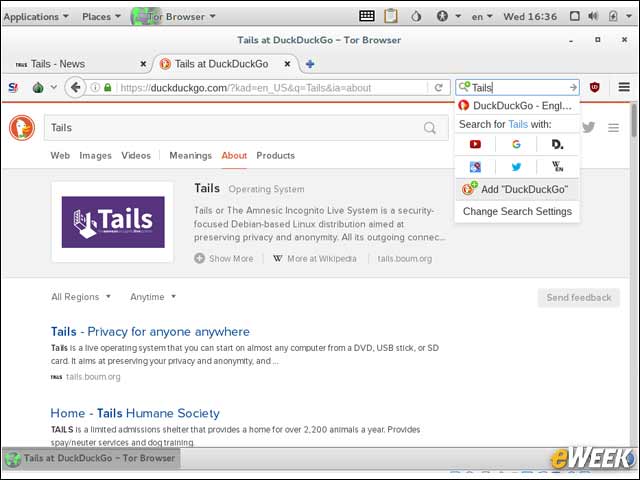Screen dimensions: 640x480
Task: Open Tails - Privacy for anyone anywhere result
Action: [x=150, y=331]
